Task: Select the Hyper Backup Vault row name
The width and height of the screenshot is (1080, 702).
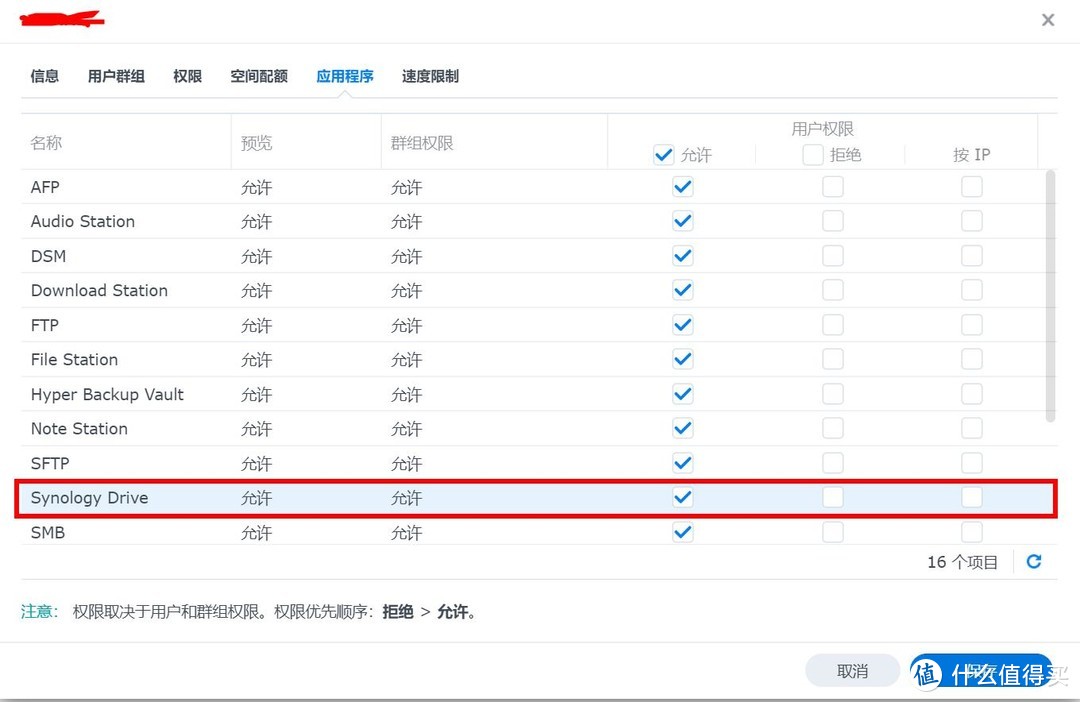Action: (107, 394)
